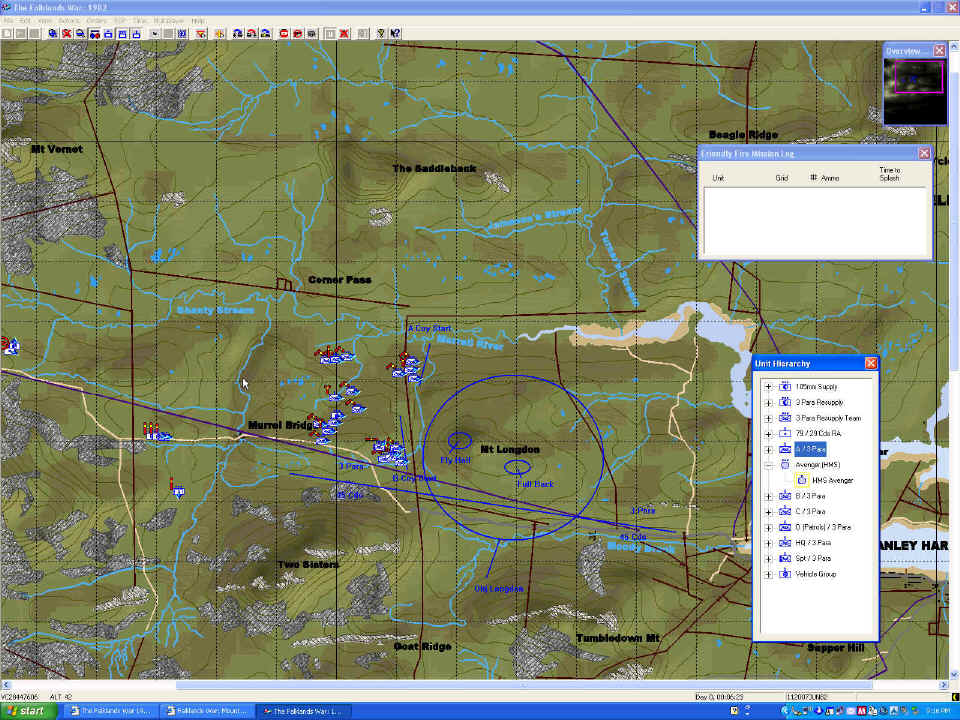The width and height of the screenshot is (960, 720).
Task: Open the Help menu
Action: [198, 20]
